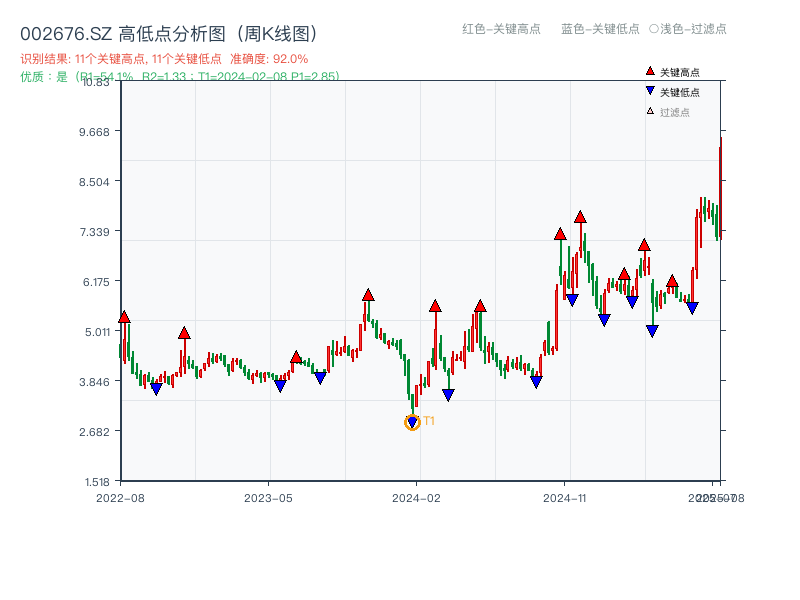Click the 2022-08 x-axis date label
800x600 pixels.
[120, 498]
